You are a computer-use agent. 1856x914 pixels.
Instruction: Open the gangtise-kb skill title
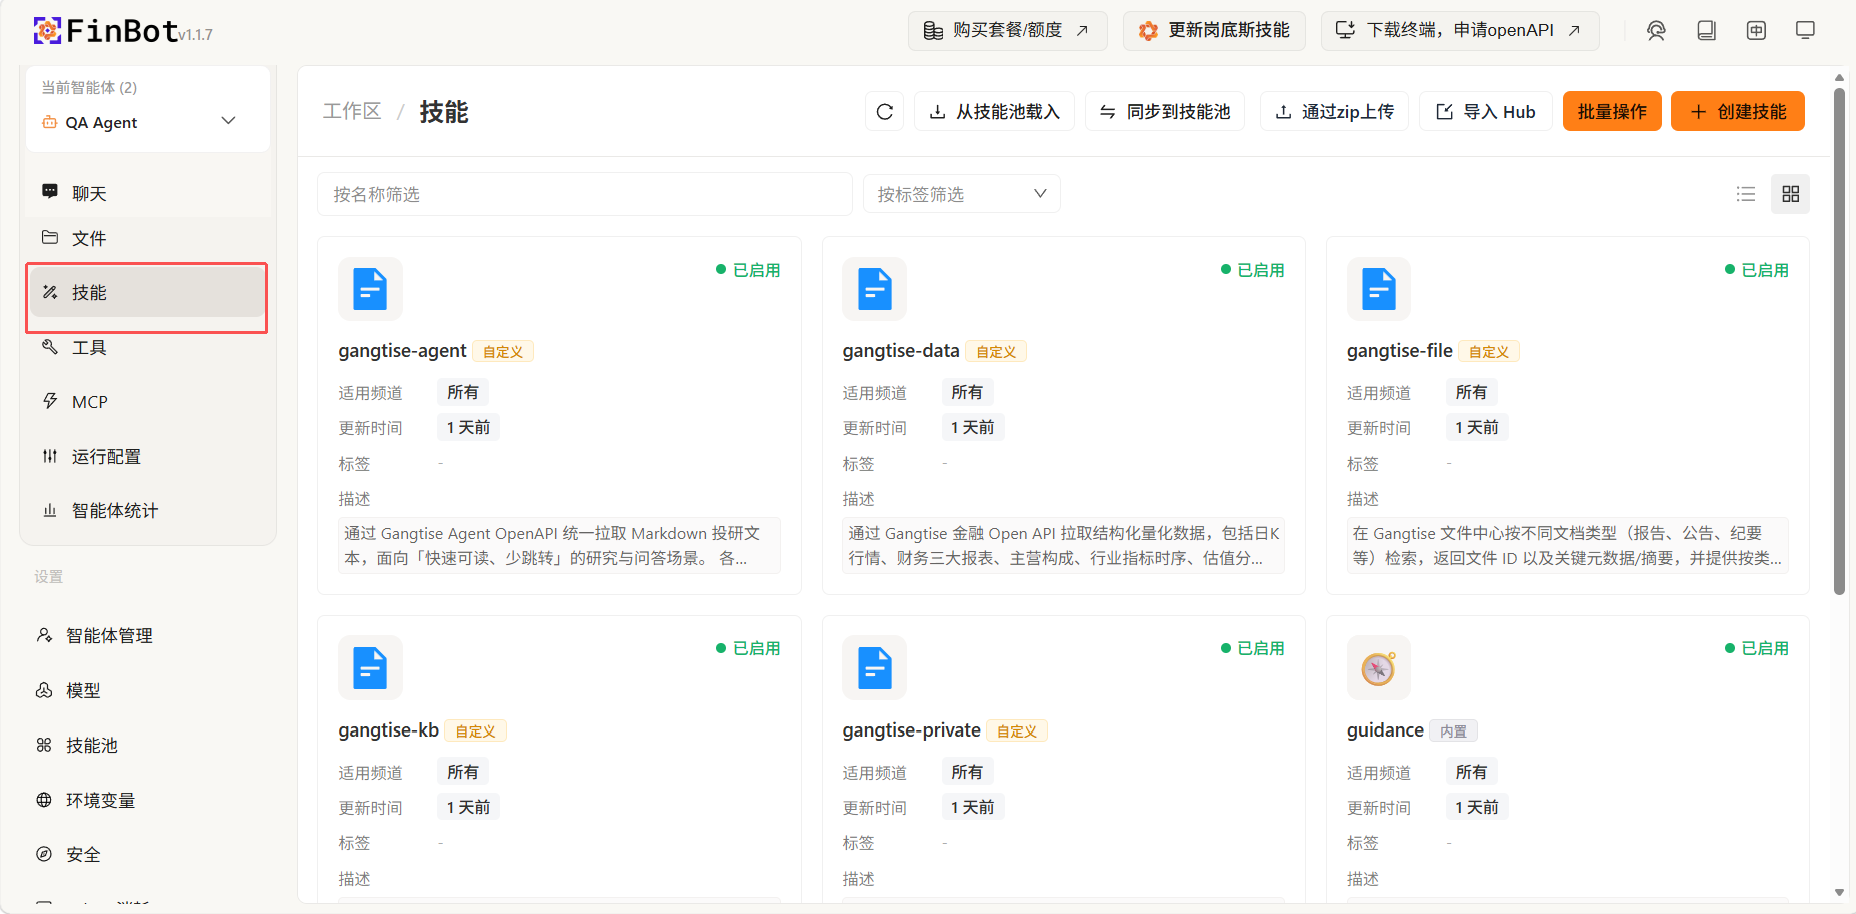[388, 730]
